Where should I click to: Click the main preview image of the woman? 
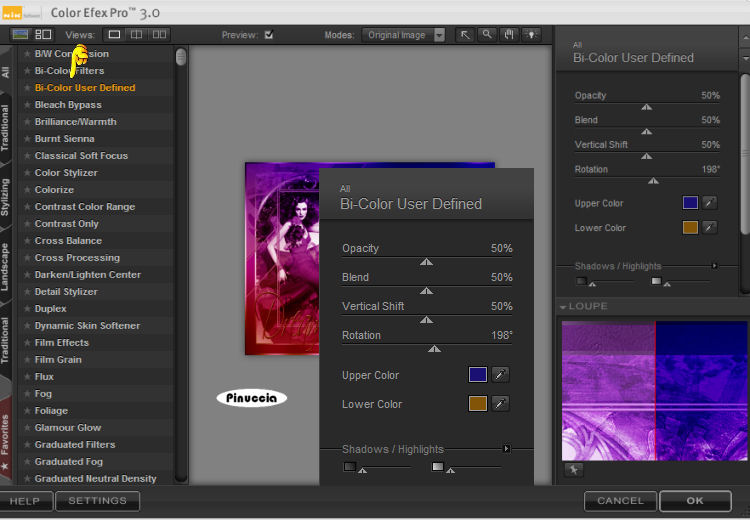[282, 259]
